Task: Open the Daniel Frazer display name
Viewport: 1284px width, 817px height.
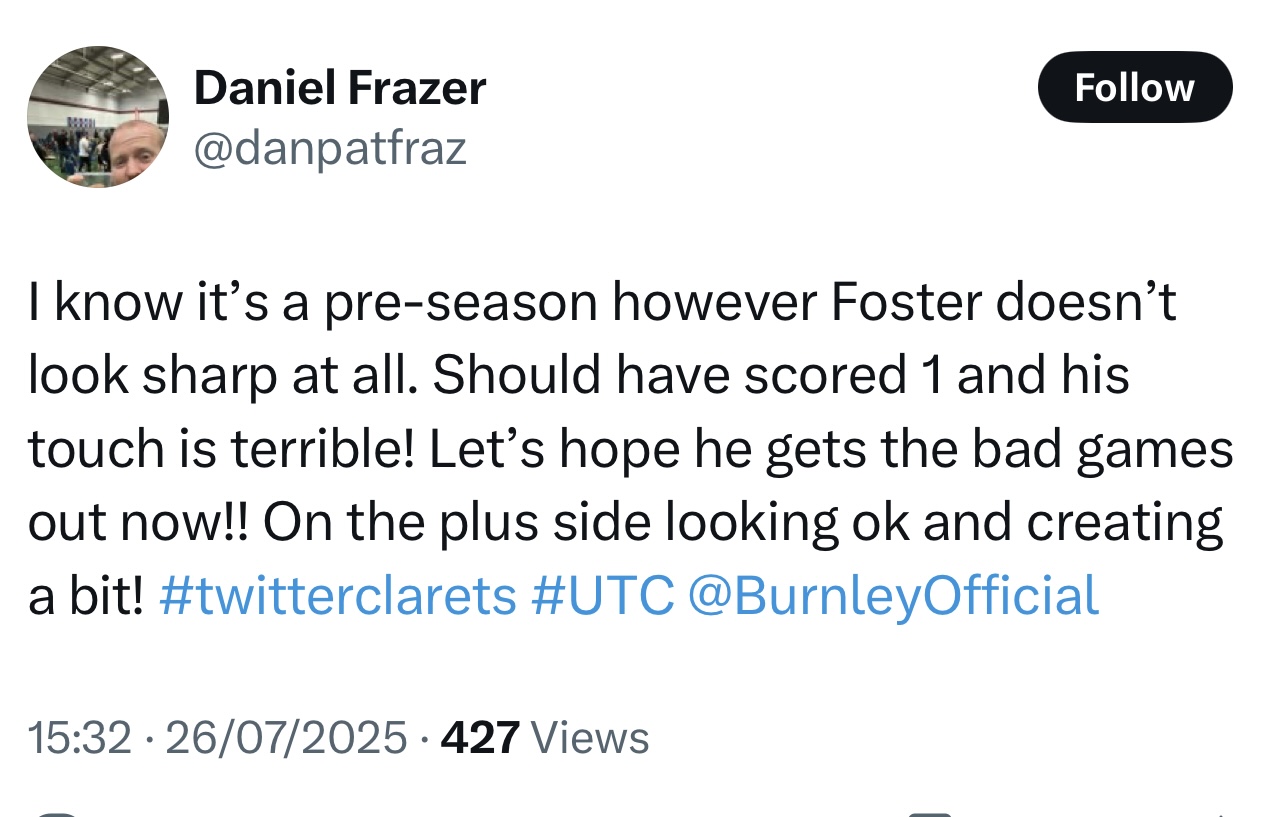Action: (340, 88)
